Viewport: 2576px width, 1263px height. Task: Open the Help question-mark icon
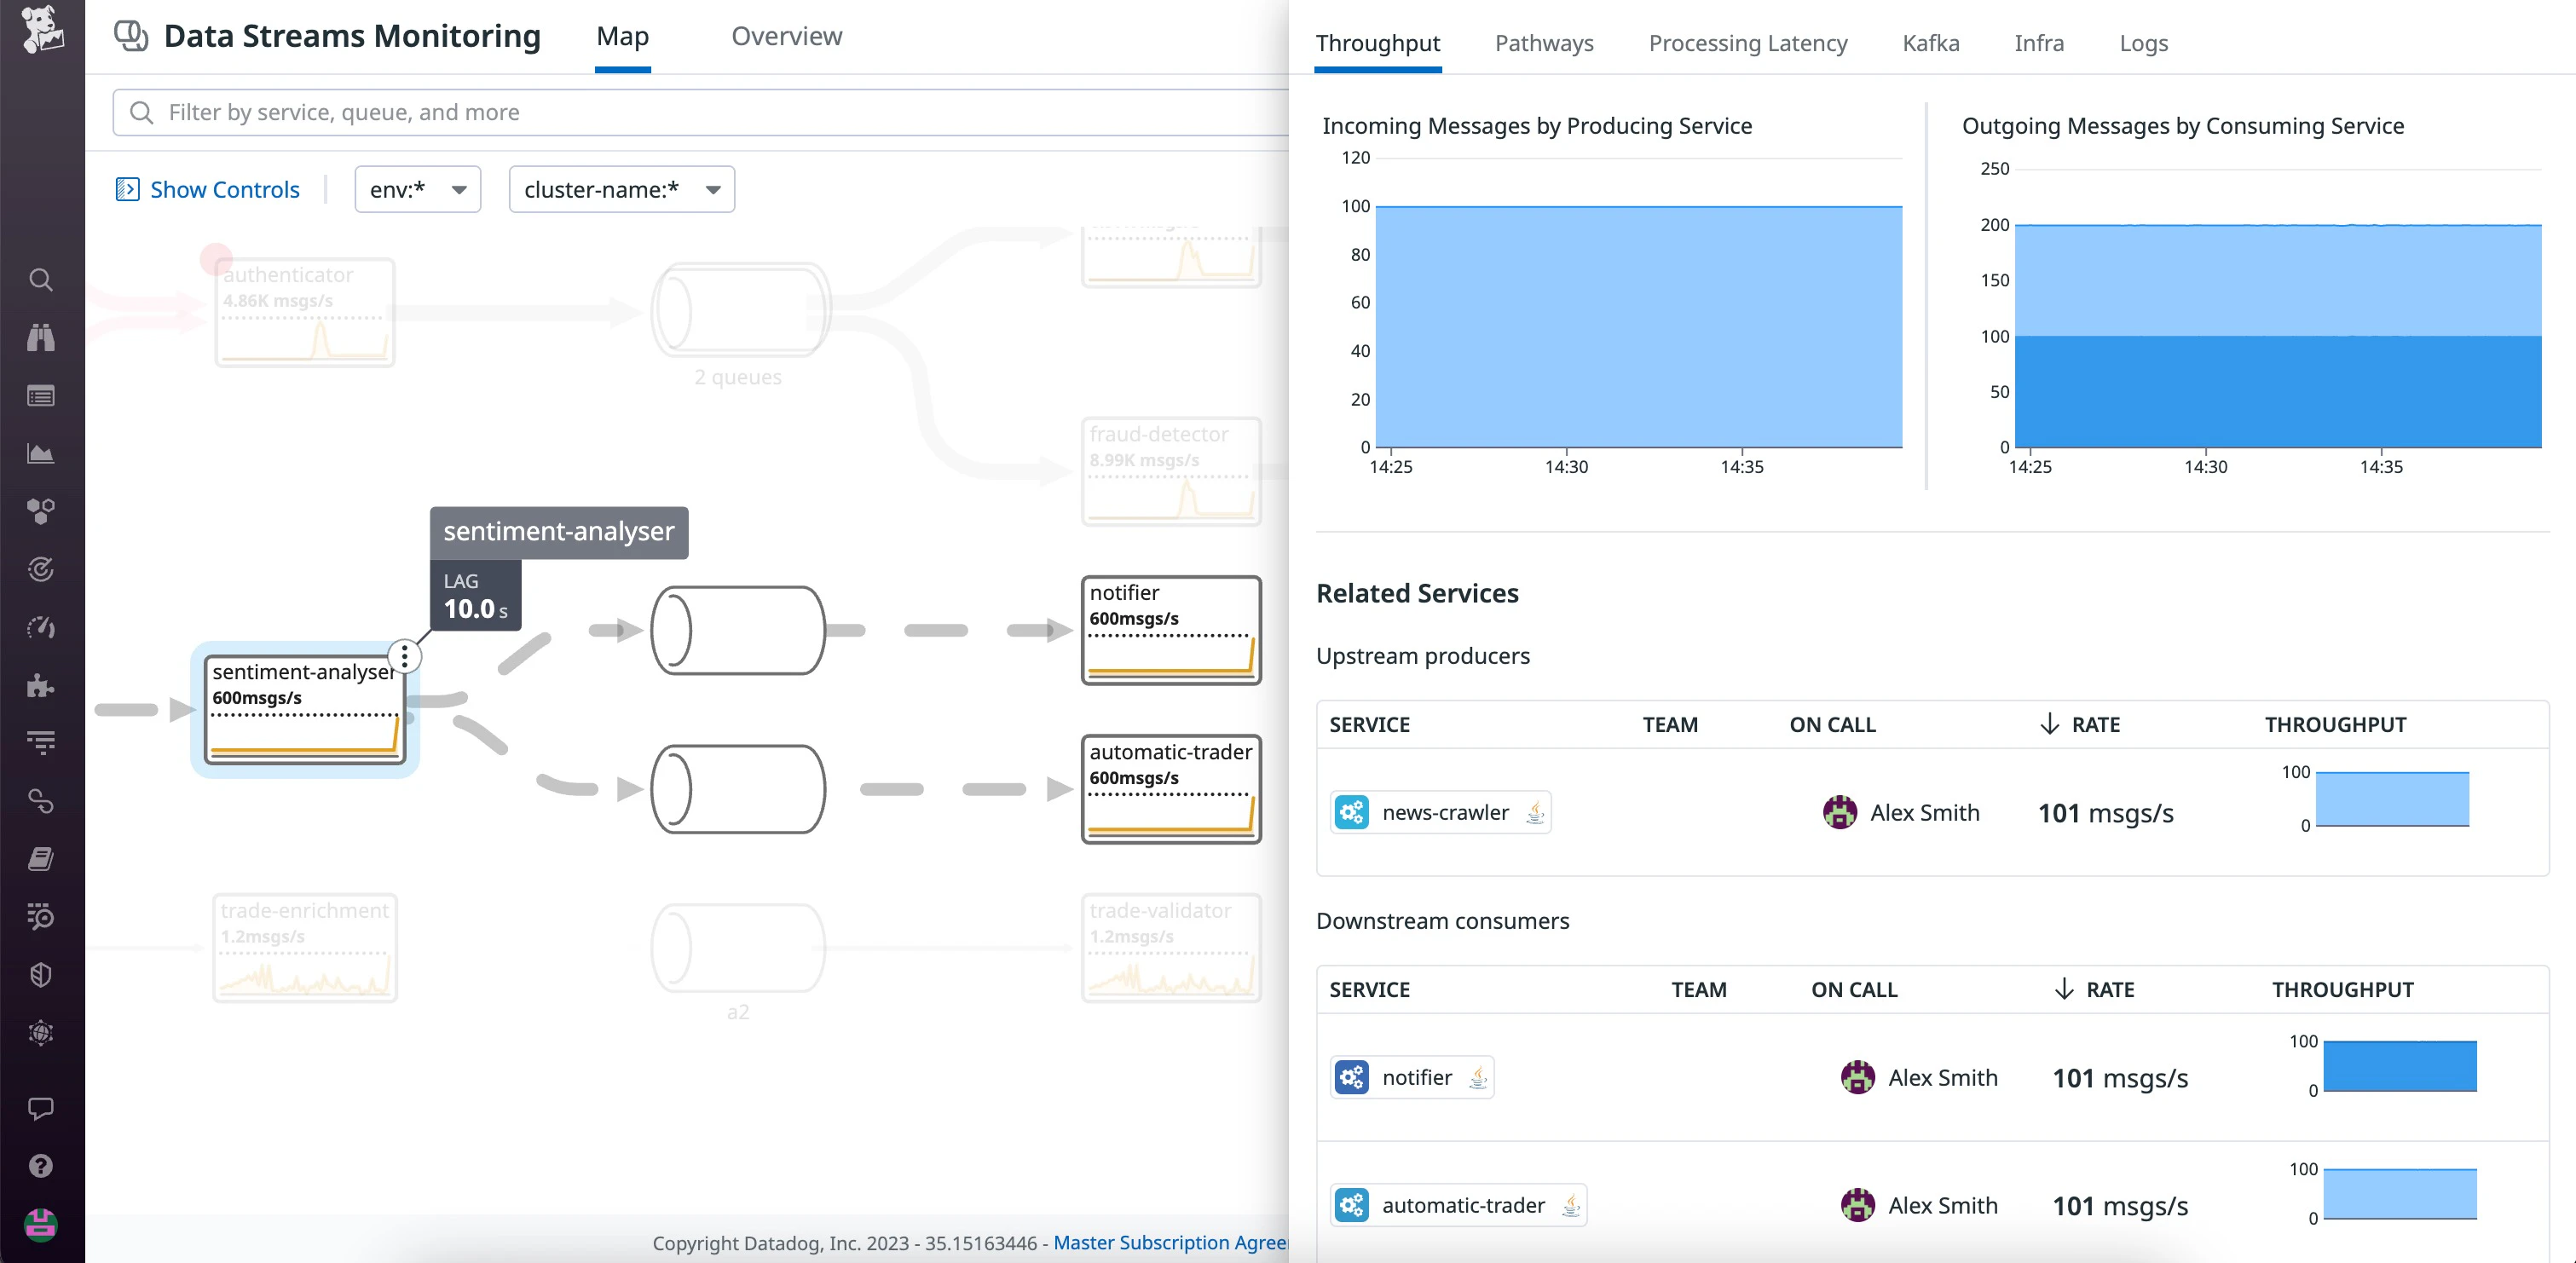tap(40, 1165)
